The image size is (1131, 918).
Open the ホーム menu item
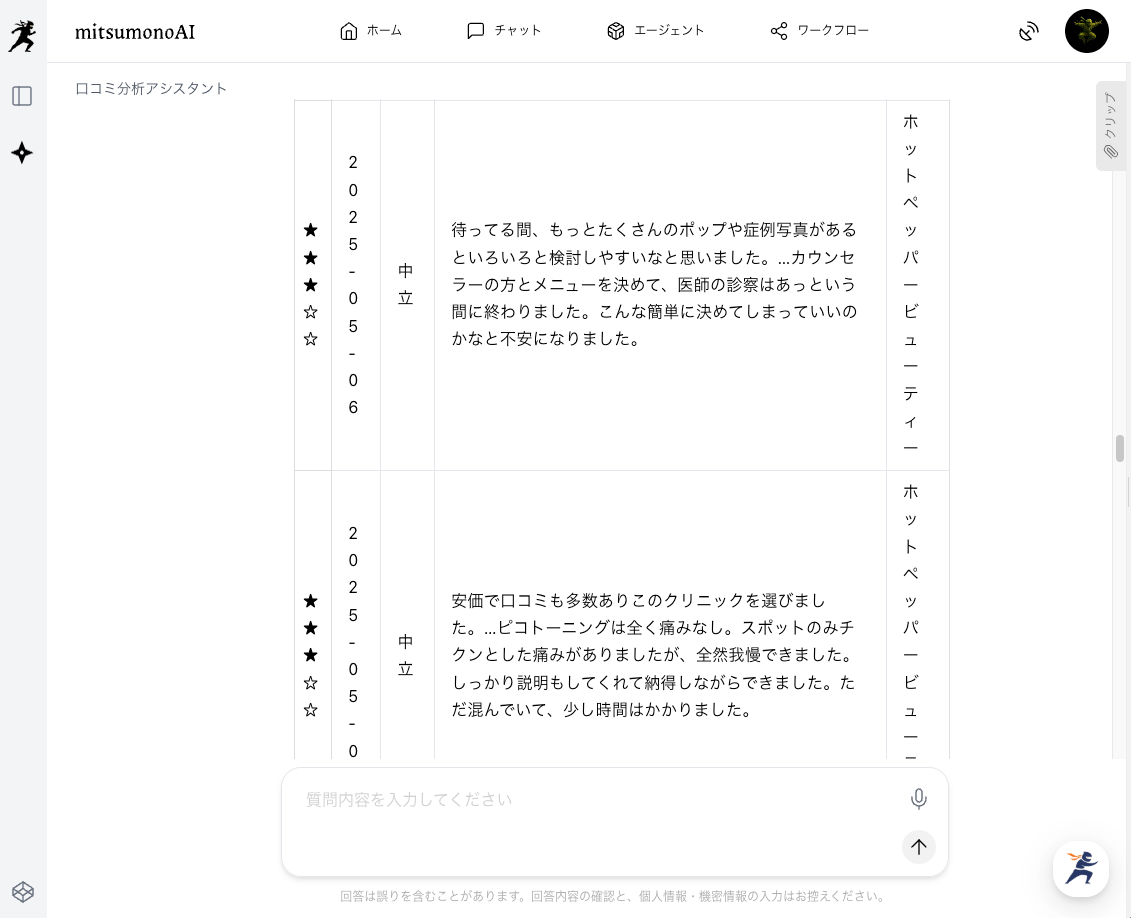[371, 31]
